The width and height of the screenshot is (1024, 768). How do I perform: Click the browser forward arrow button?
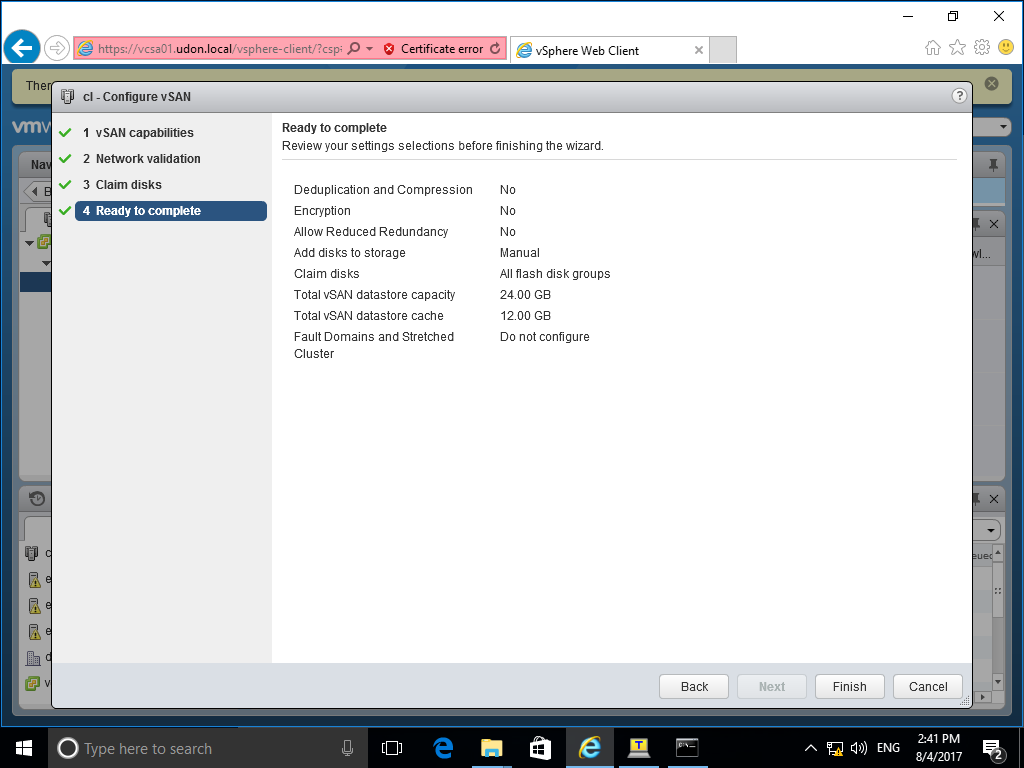pos(57,48)
